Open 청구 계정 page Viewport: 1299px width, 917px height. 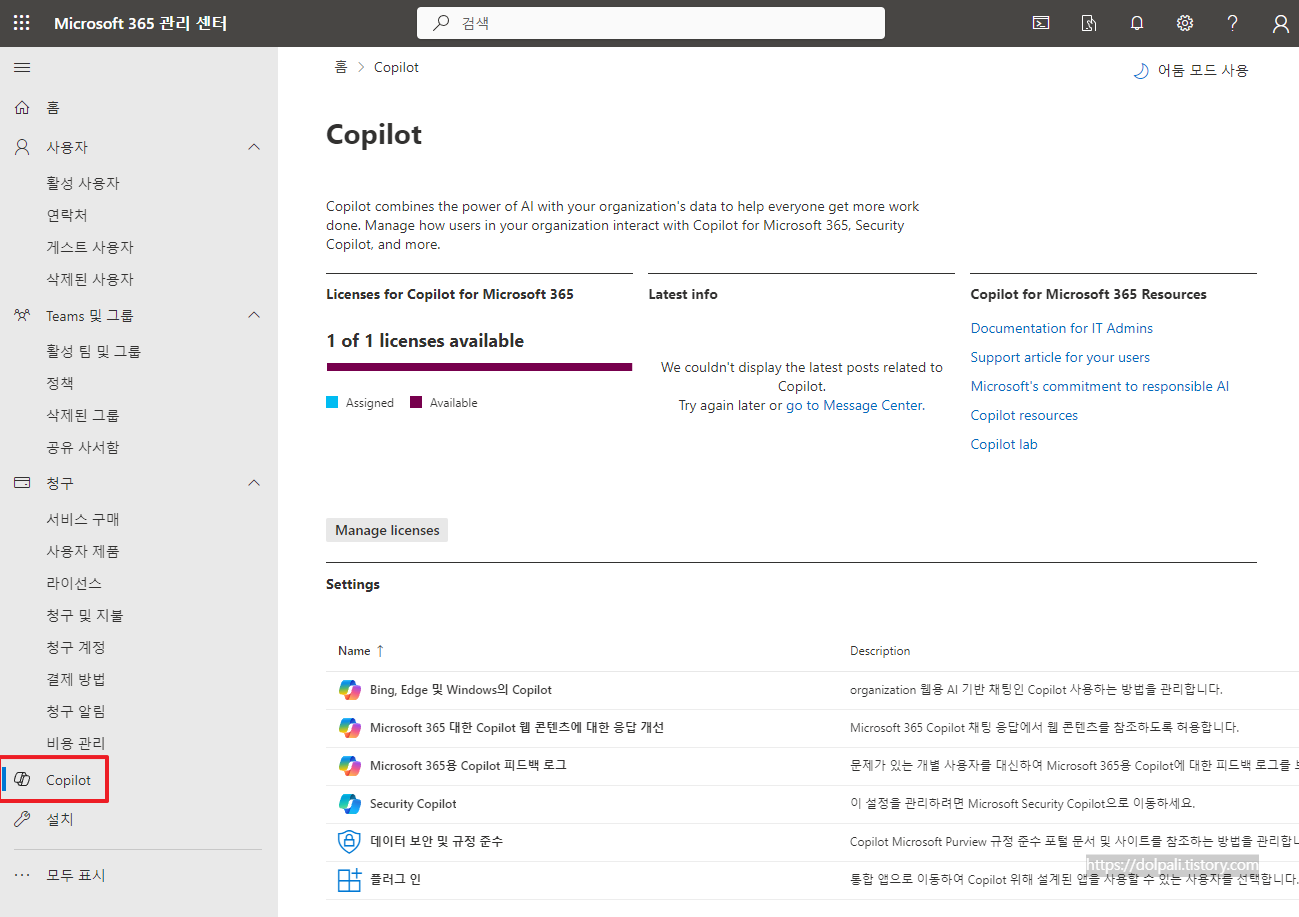pos(76,647)
